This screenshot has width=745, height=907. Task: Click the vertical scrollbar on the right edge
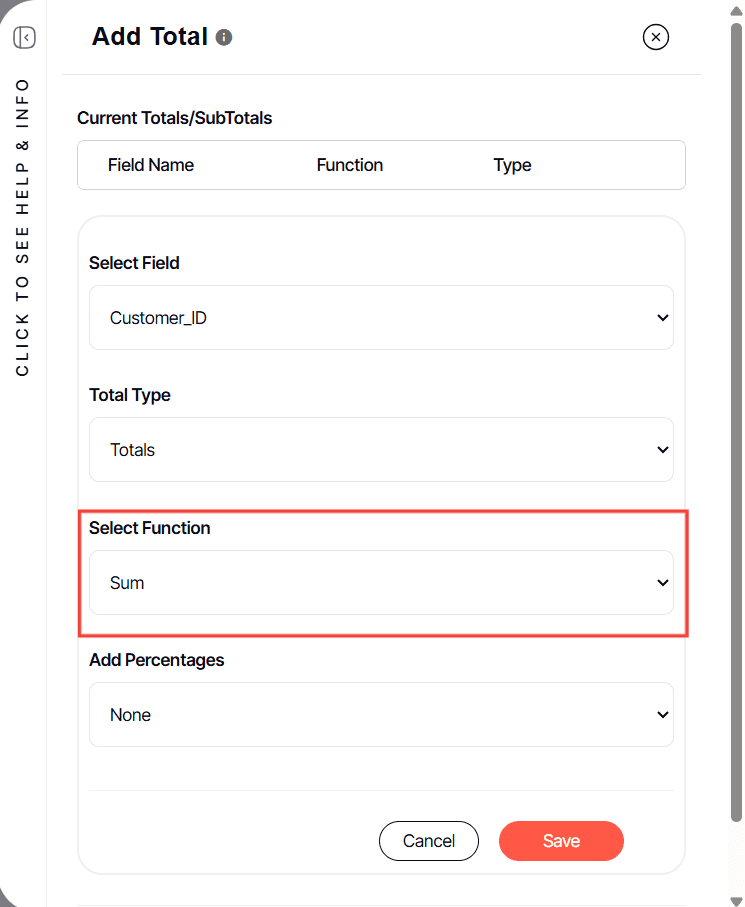[x=738, y=450]
